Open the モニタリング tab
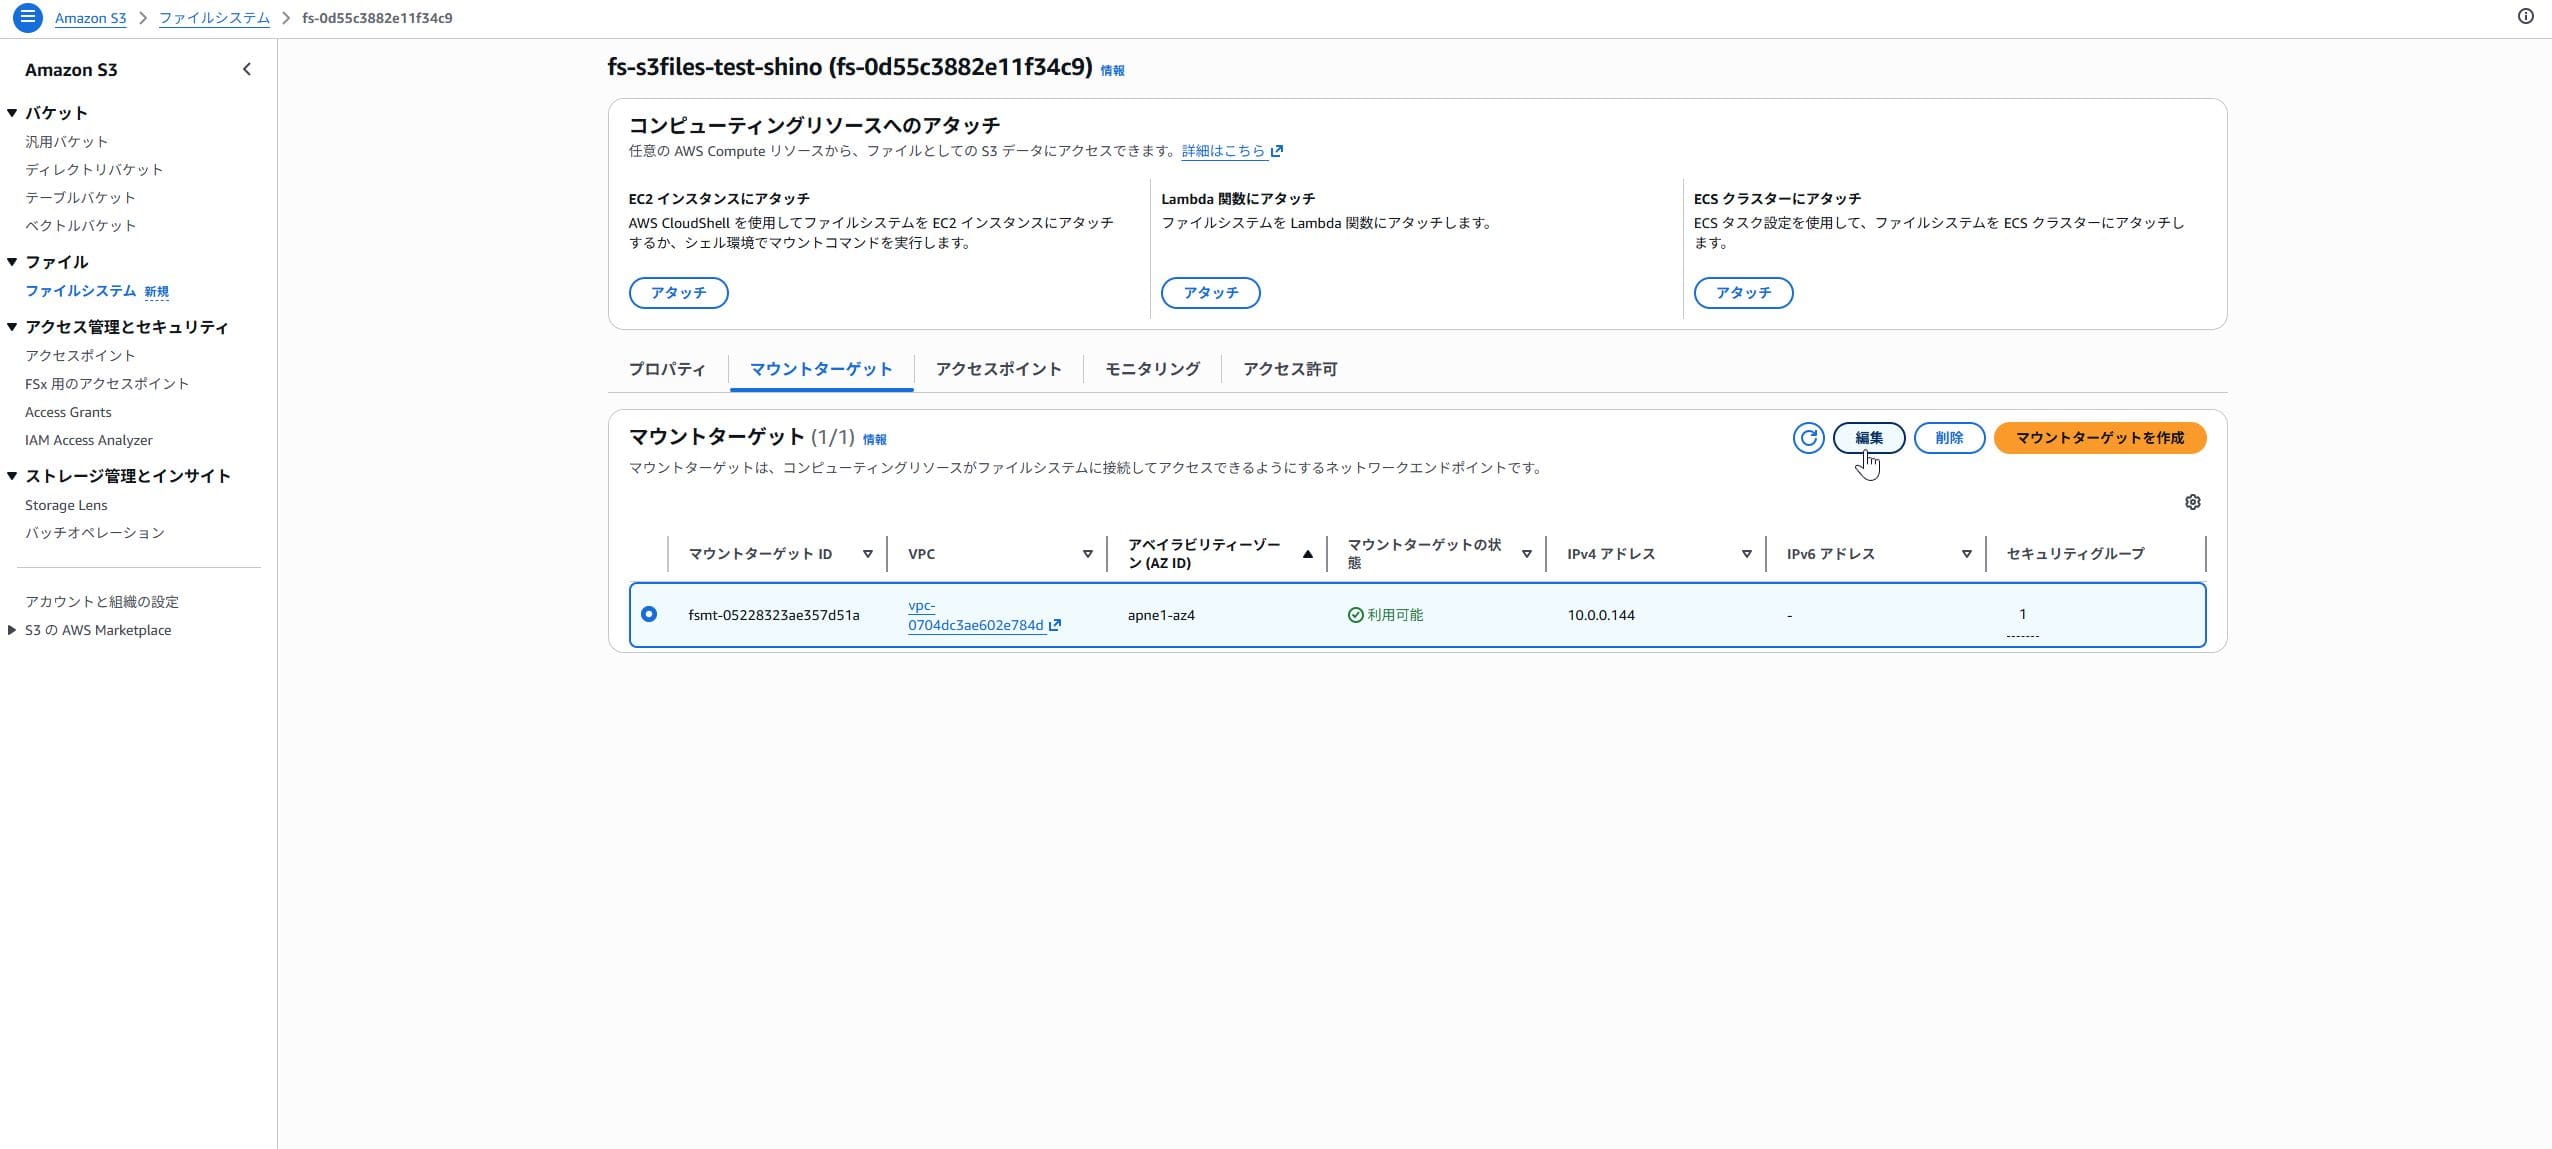The image size is (2552, 1149). tap(1152, 369)
